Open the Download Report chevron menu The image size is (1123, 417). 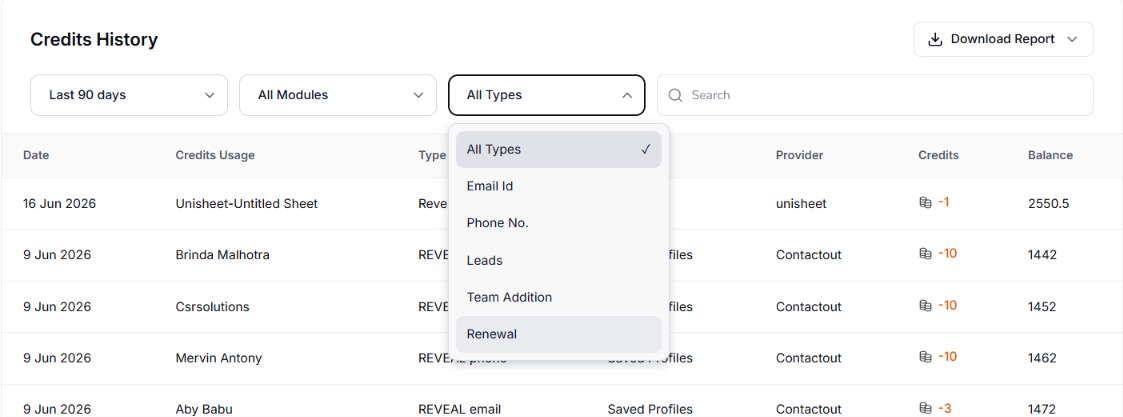[1071, 39]
